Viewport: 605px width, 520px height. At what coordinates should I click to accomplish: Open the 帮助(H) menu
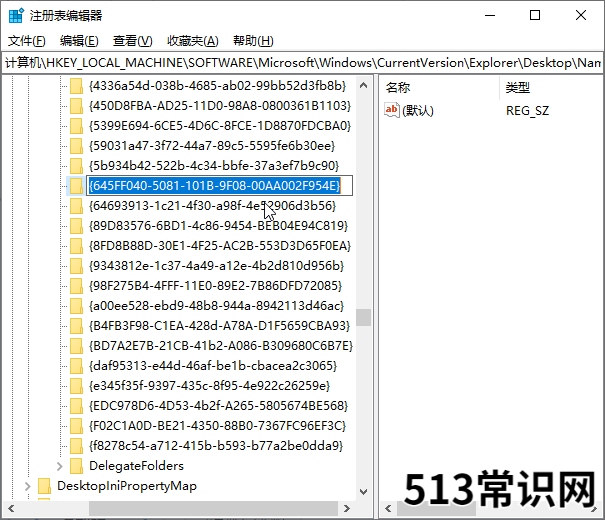(253, 41)
